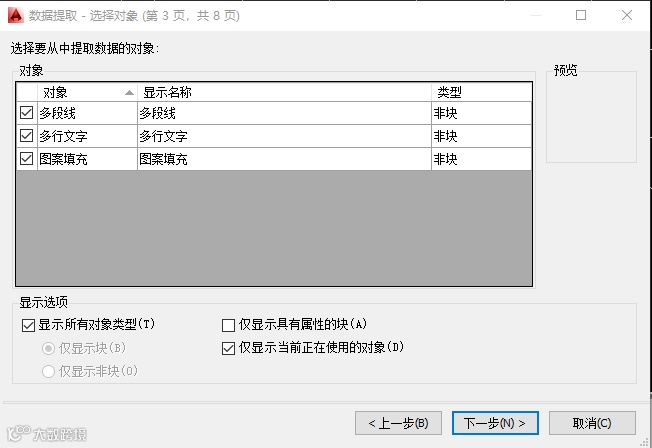Select 多段线 in the 对象 column
Image resolution: width=652 pixels, height=448 pixels.
87,113
